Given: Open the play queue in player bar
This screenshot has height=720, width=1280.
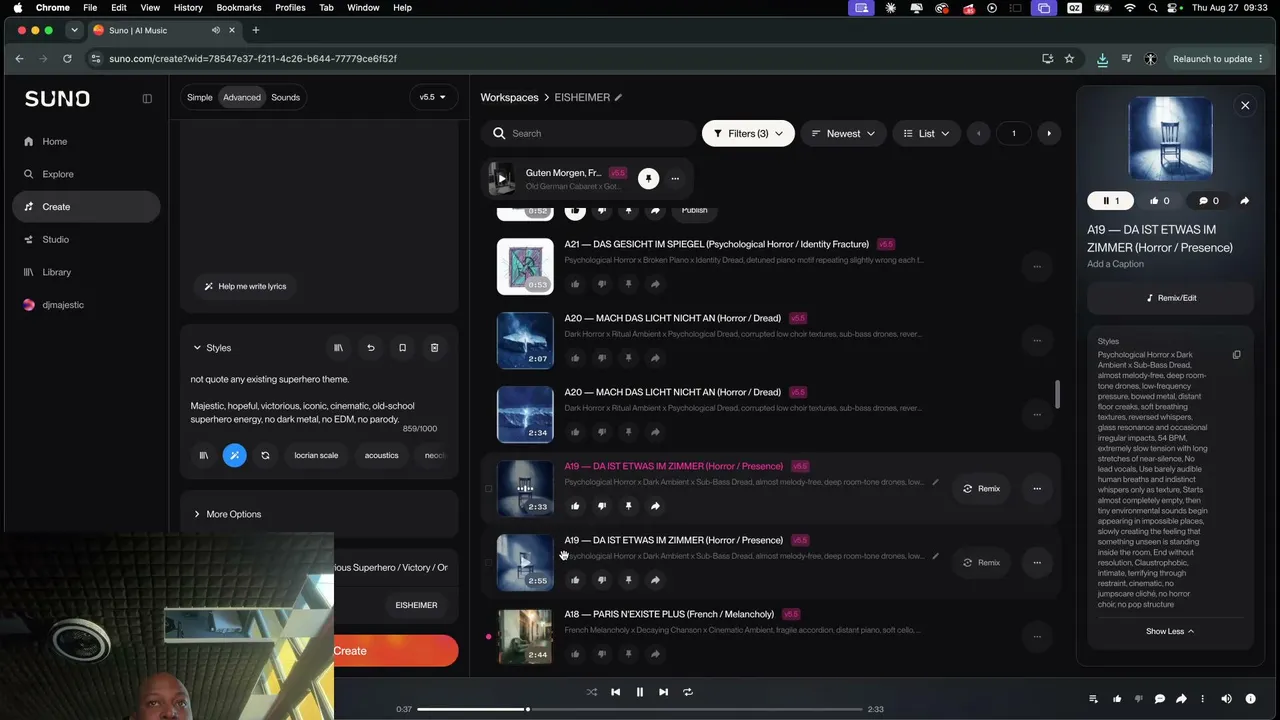Looking at the screenshot, I should (x=1093, y=699).
